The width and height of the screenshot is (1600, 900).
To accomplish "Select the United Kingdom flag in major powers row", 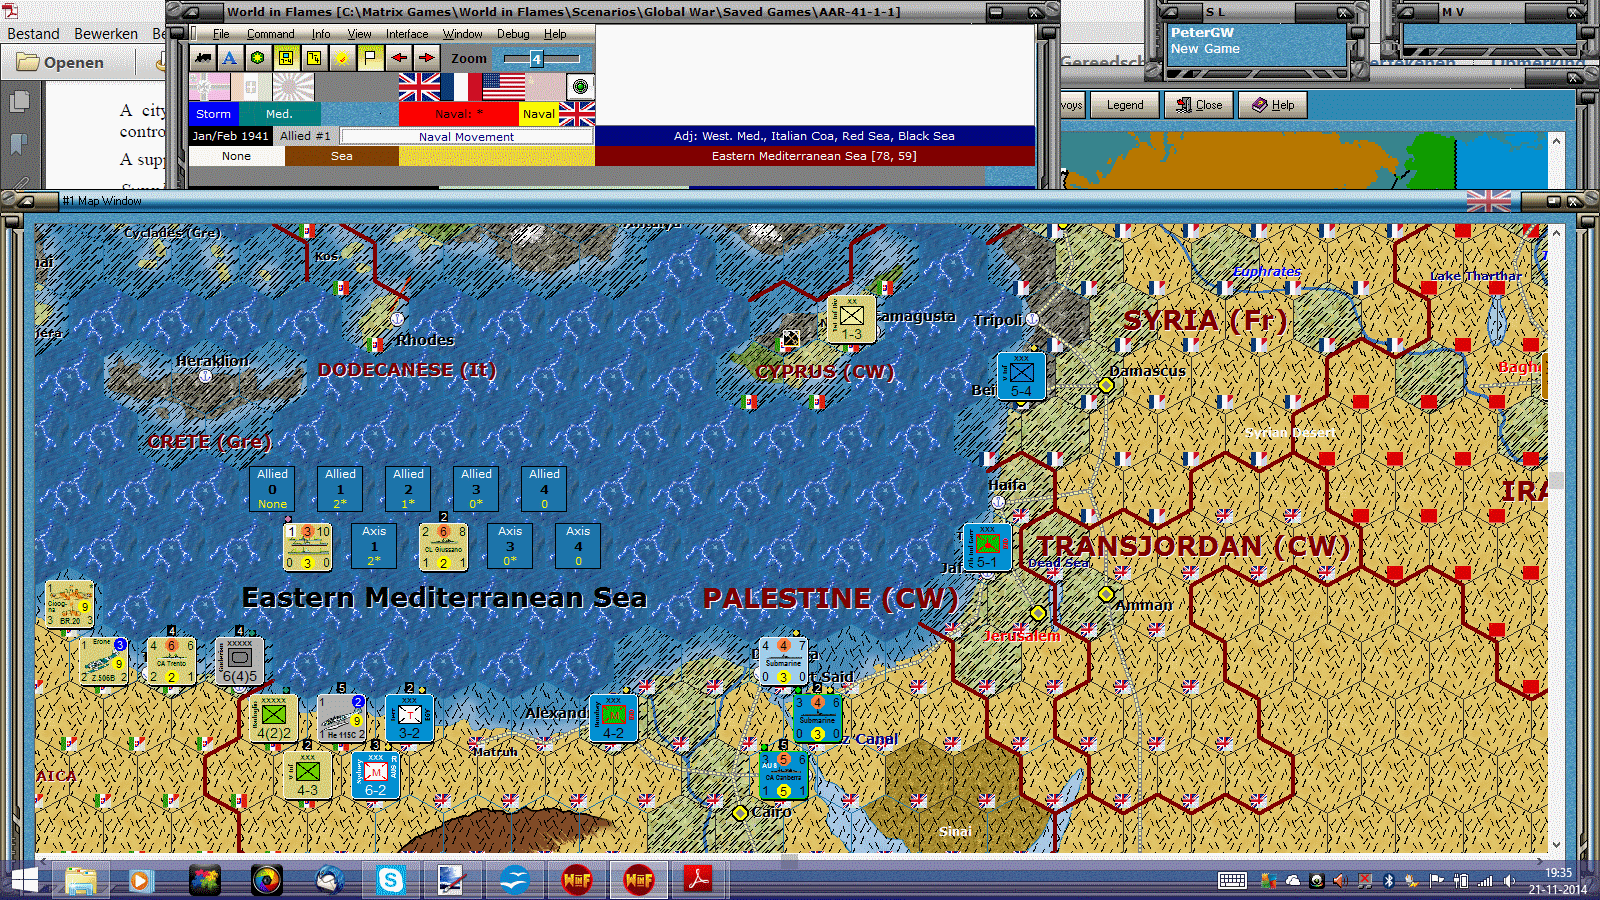I will click(x=419, y=87).
